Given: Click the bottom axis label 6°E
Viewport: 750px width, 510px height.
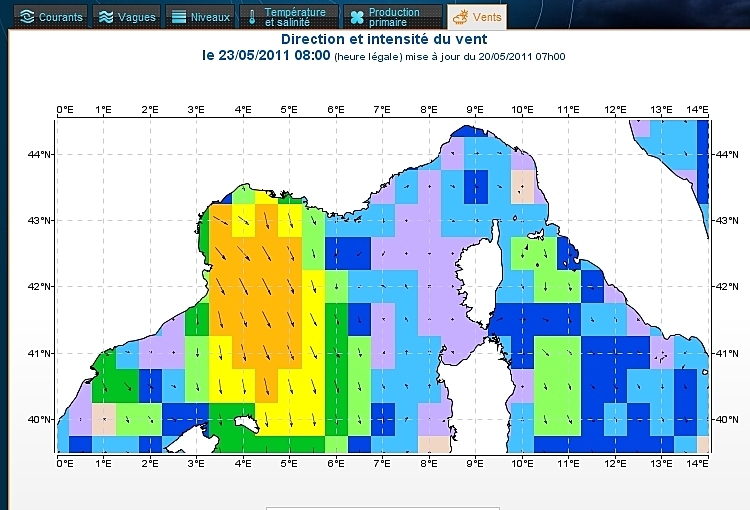Looking at the screenshot, I should point(336,463).
